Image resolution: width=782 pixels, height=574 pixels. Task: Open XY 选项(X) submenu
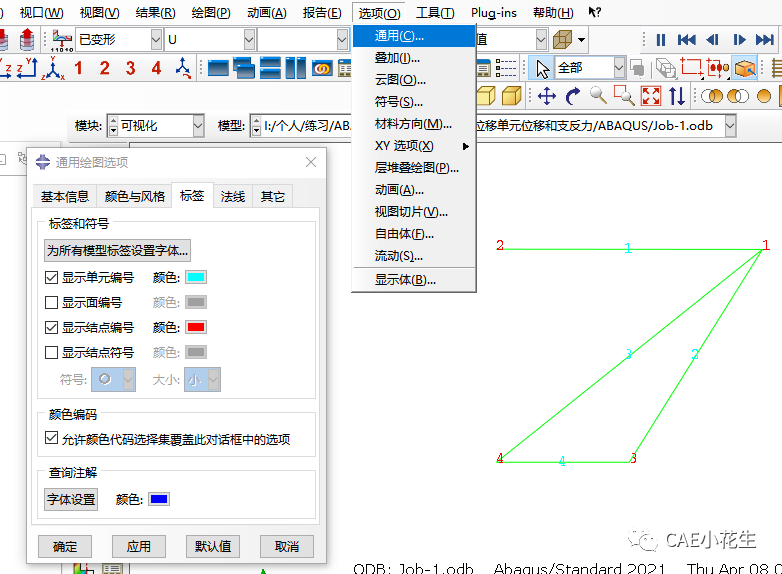point(413,146)
